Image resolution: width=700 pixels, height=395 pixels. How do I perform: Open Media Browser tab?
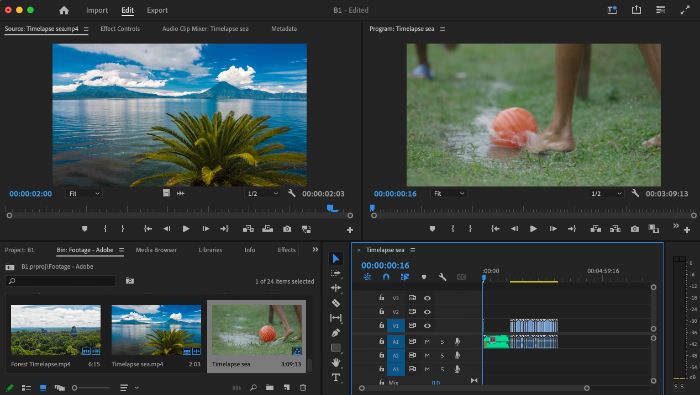click(156, 250)
